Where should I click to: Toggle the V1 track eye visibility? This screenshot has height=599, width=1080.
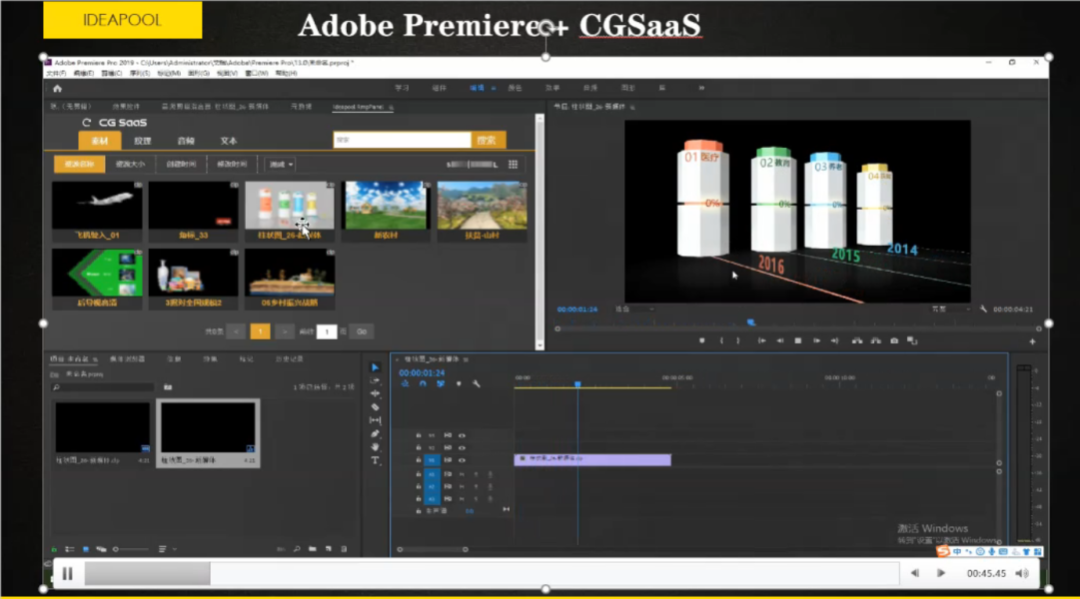click(x=462, y=460)
